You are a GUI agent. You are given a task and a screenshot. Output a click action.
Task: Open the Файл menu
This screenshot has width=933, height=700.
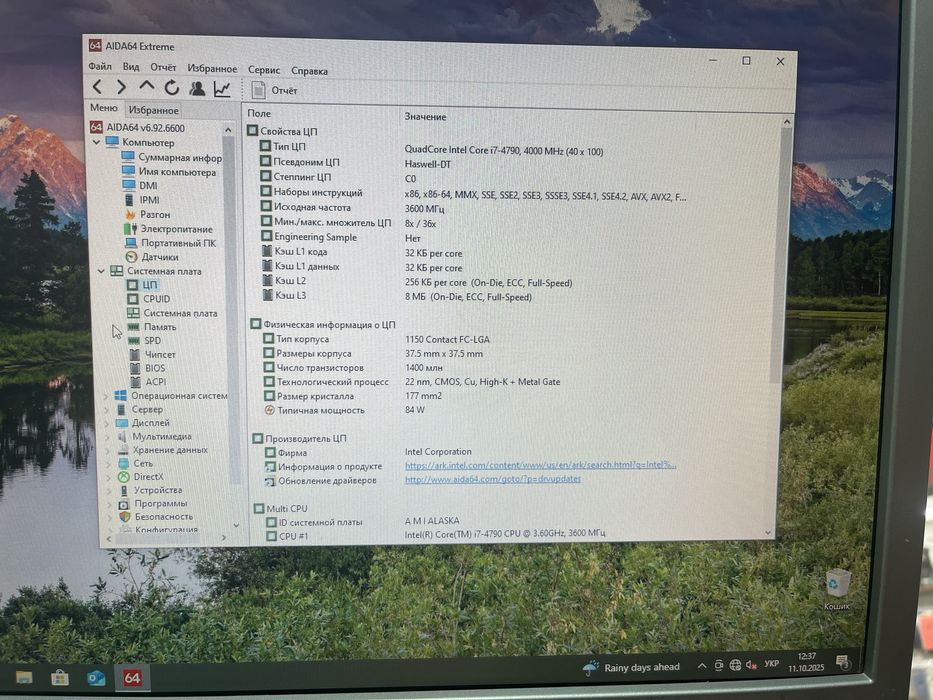pos(100,66)
